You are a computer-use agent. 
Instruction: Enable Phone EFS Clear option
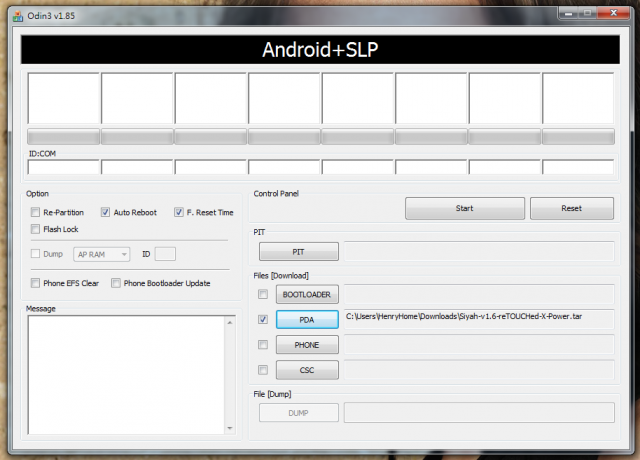point(36,283)
